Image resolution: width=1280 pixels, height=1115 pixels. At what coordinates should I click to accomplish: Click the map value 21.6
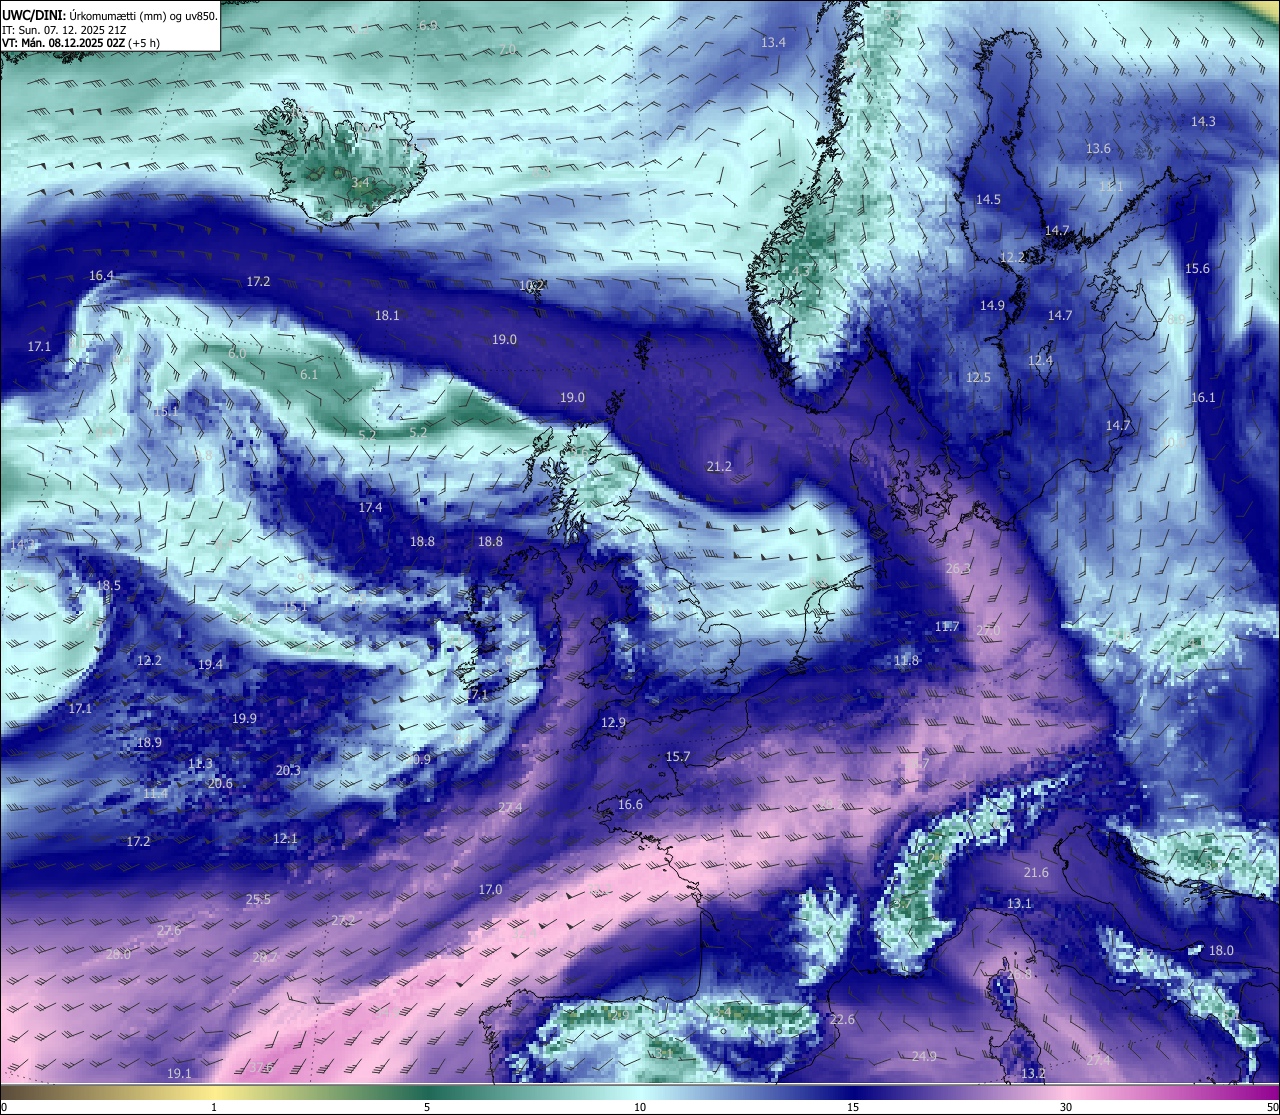1036,873
